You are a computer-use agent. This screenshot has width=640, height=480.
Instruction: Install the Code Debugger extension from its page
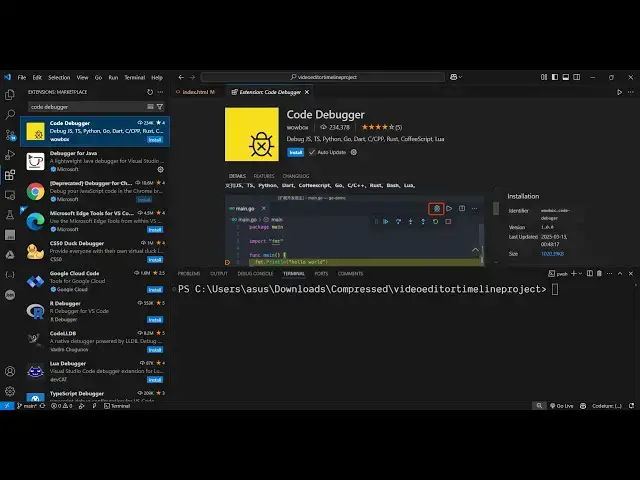296,152
